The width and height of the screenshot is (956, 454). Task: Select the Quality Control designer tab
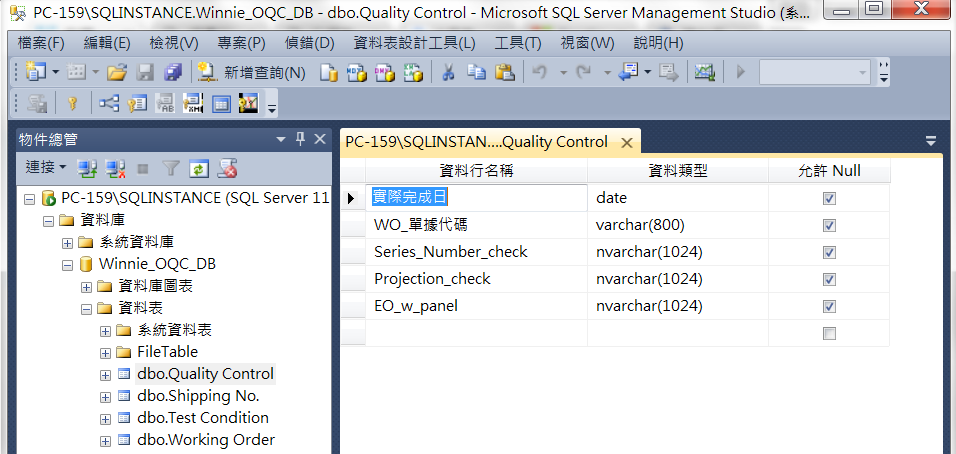pyautogui.click(x=476, y=142)
